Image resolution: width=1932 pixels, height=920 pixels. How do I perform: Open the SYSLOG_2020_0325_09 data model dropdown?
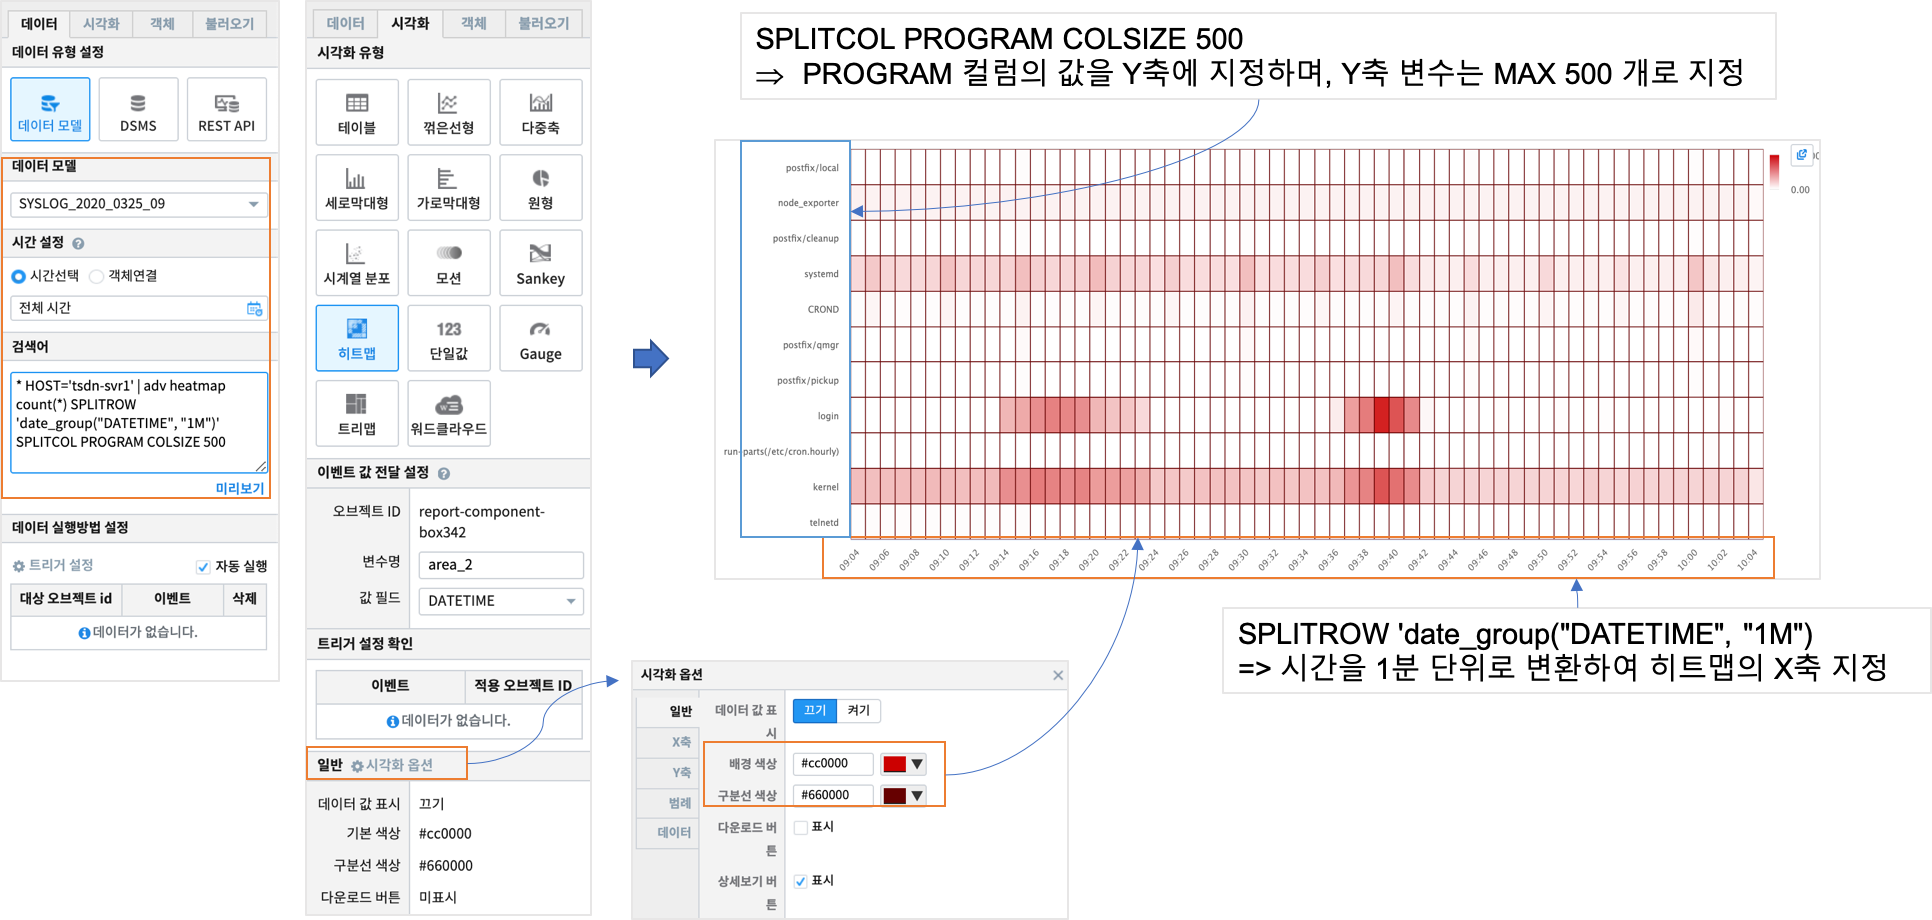139,204
